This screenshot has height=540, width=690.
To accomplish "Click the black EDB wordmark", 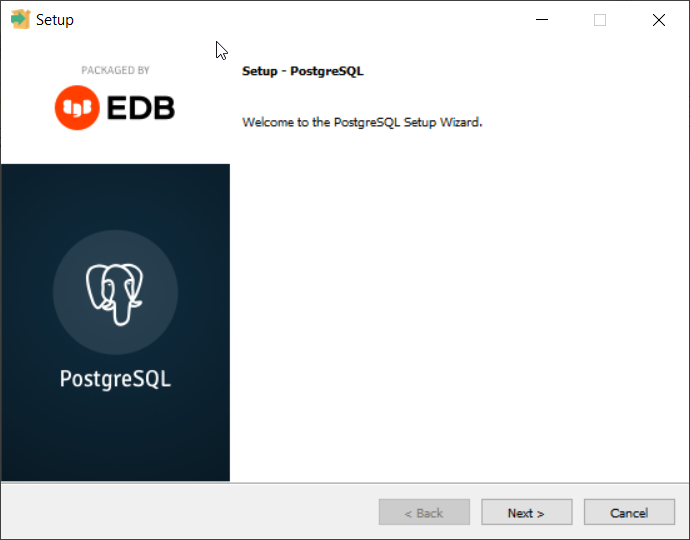I will (x=138, y=108).
